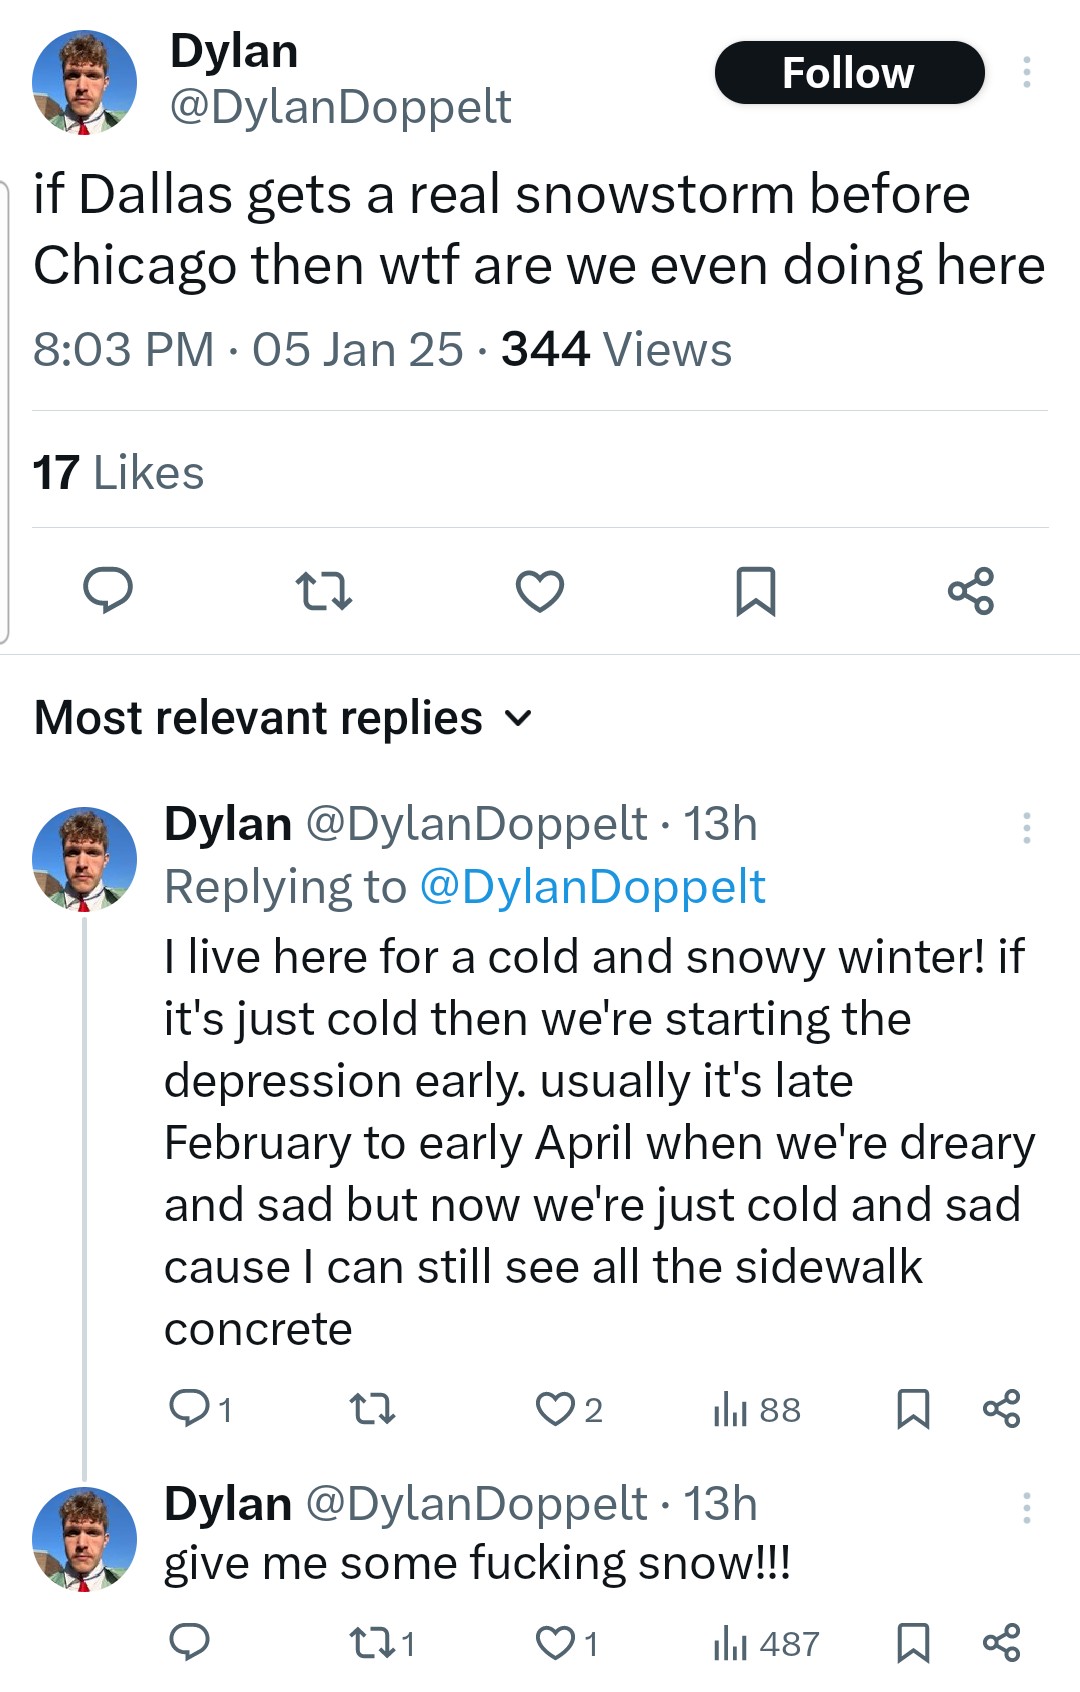Follow Dylan with the Follow button
The height and width of the screenshot is (1692, 1080).
[x=849, y=72]
